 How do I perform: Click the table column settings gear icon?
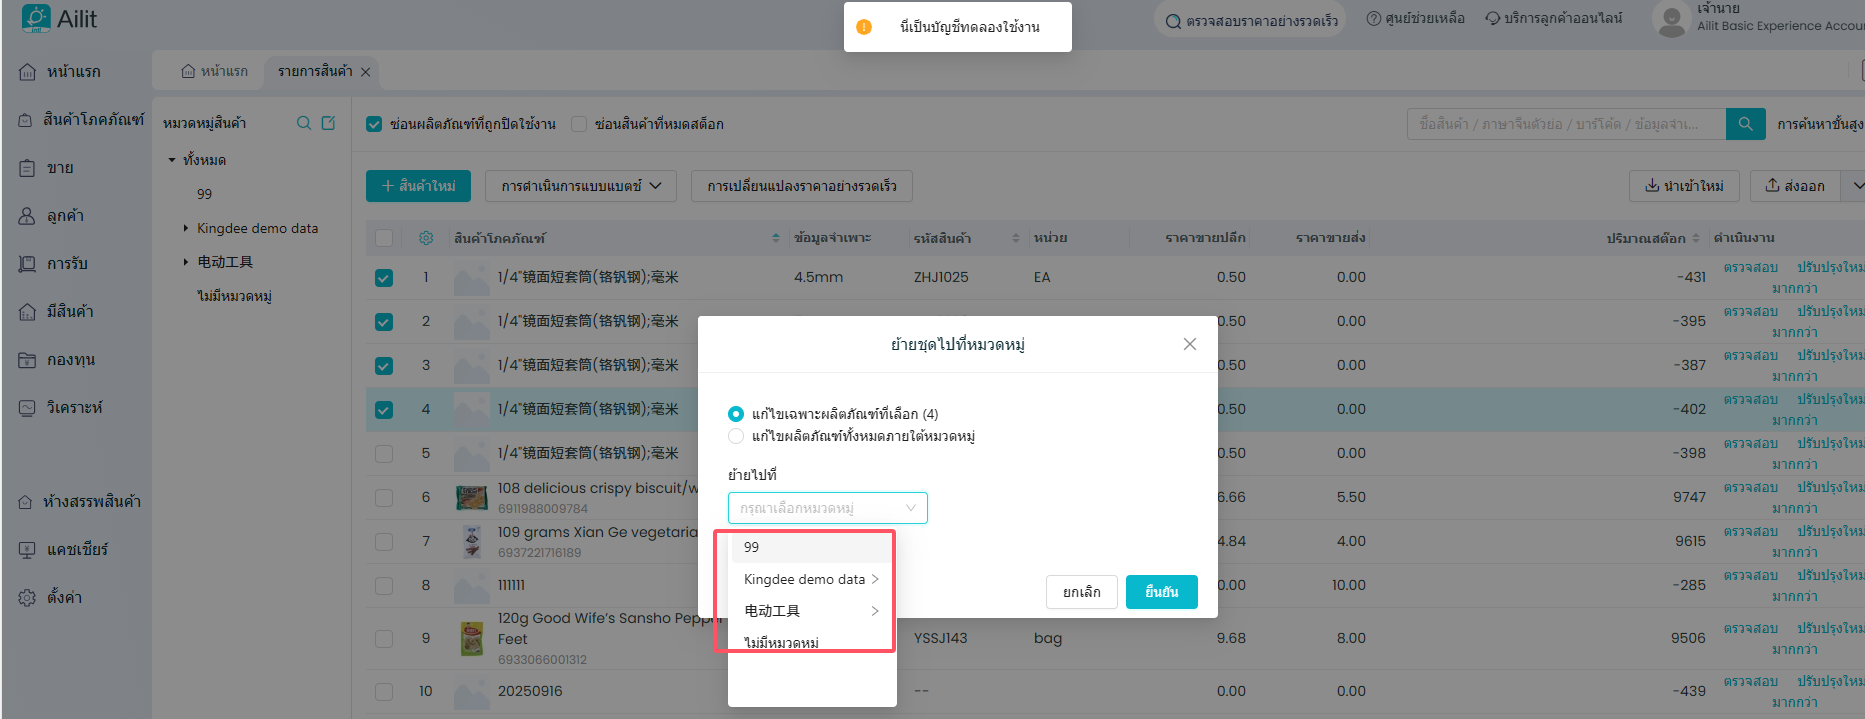click(426, 238)
